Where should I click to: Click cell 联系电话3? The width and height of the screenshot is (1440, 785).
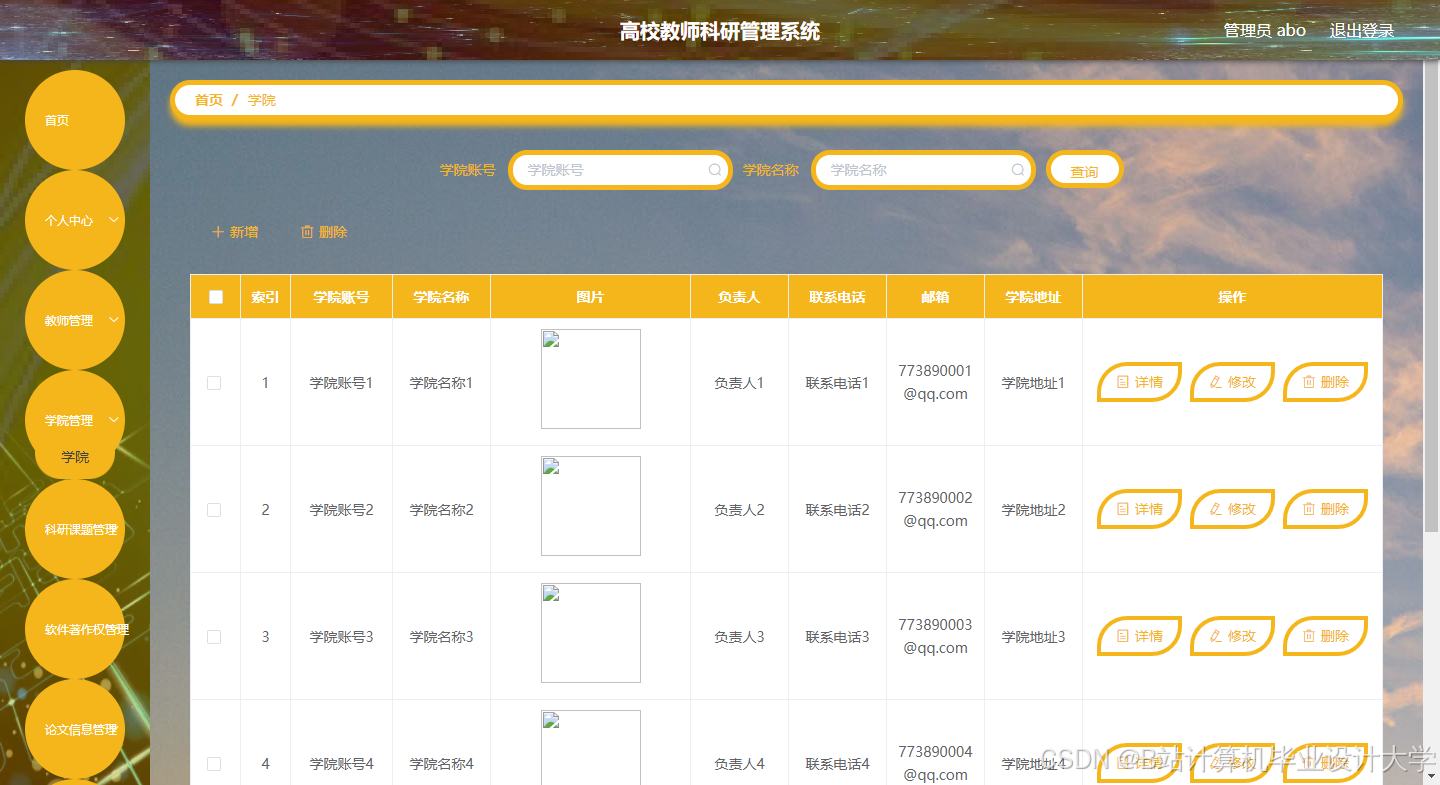837,637
